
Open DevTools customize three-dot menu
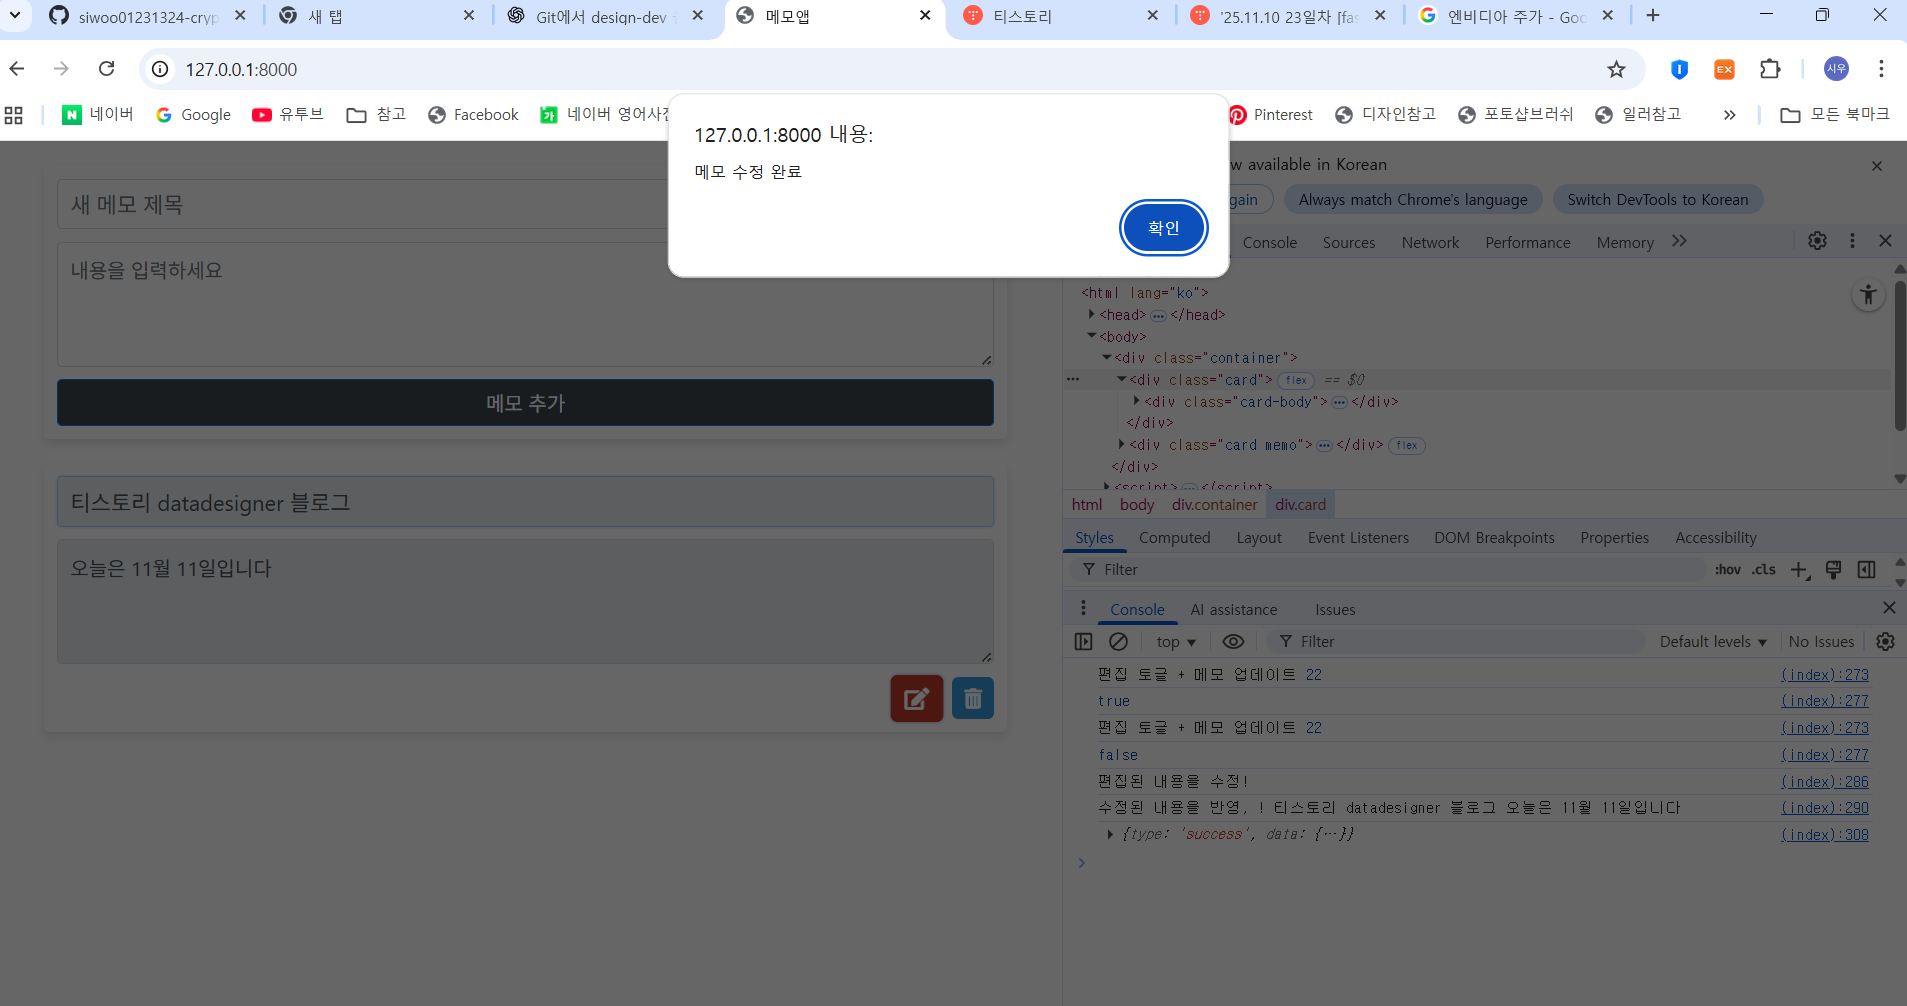pos(1852,241)
